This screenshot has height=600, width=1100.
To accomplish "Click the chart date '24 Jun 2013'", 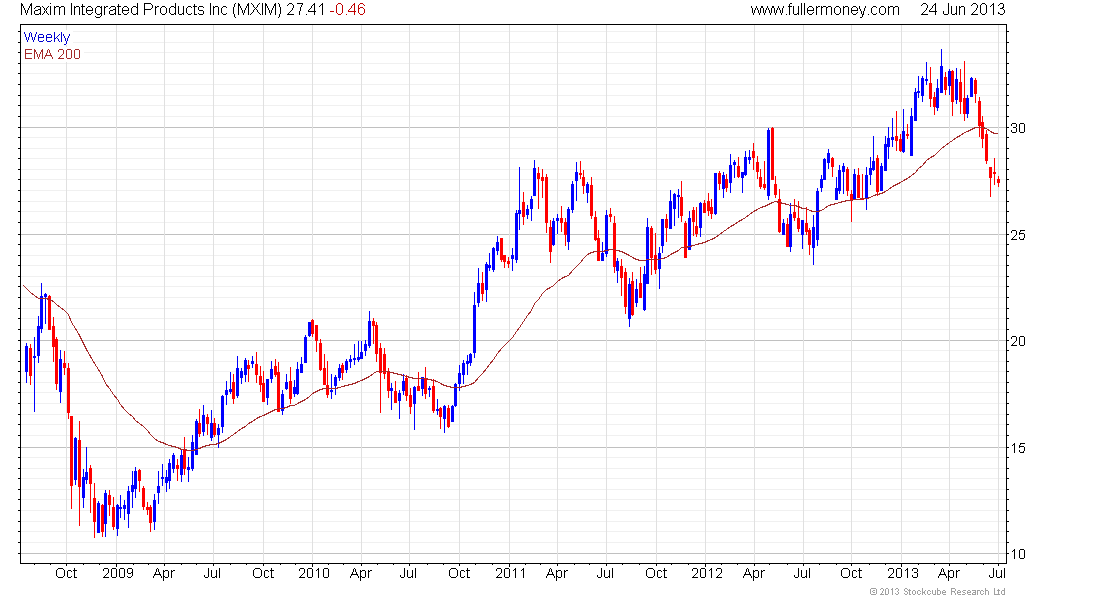I will tap(962, 10).
